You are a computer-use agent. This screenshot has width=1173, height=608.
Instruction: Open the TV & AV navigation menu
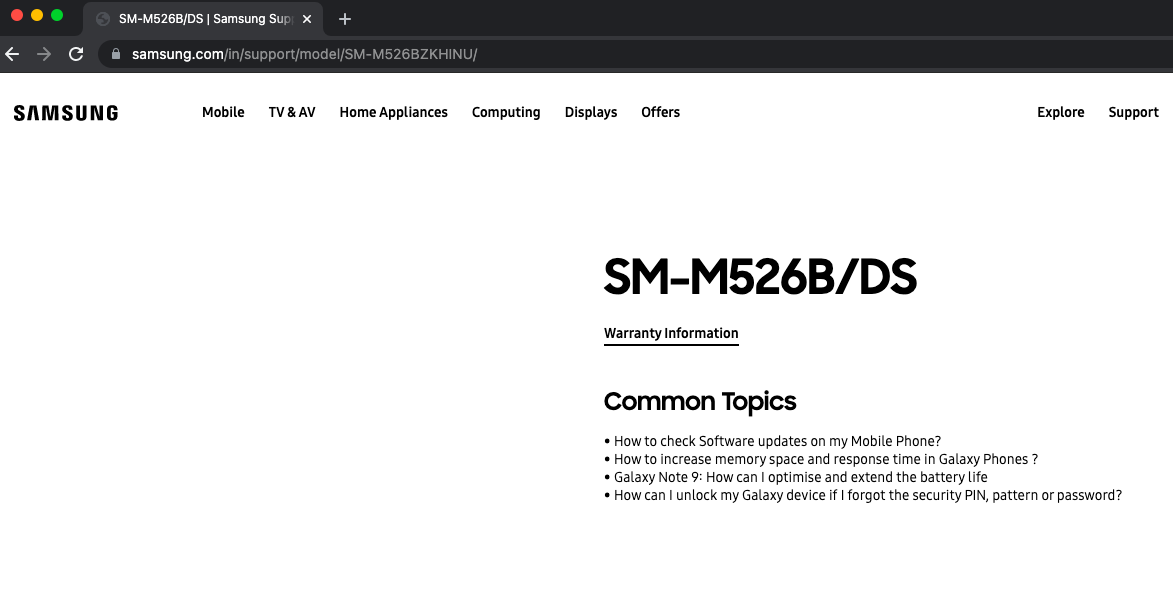click(291, 112)
